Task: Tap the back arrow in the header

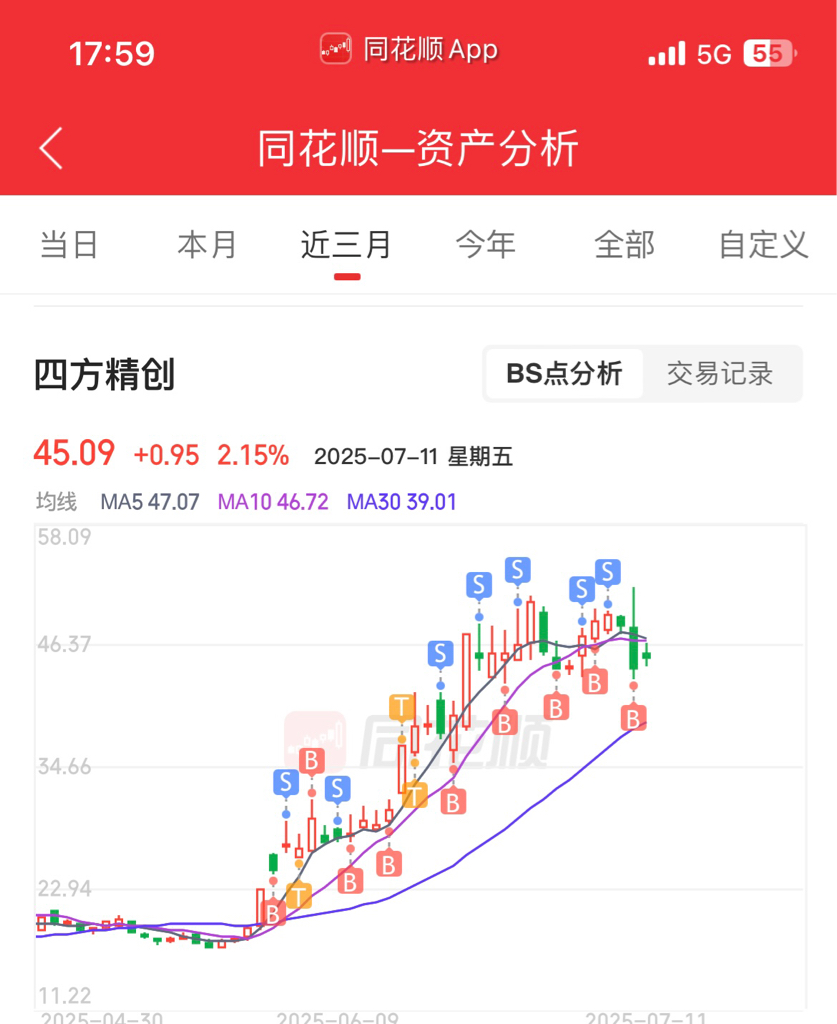Action: point(52,148)
